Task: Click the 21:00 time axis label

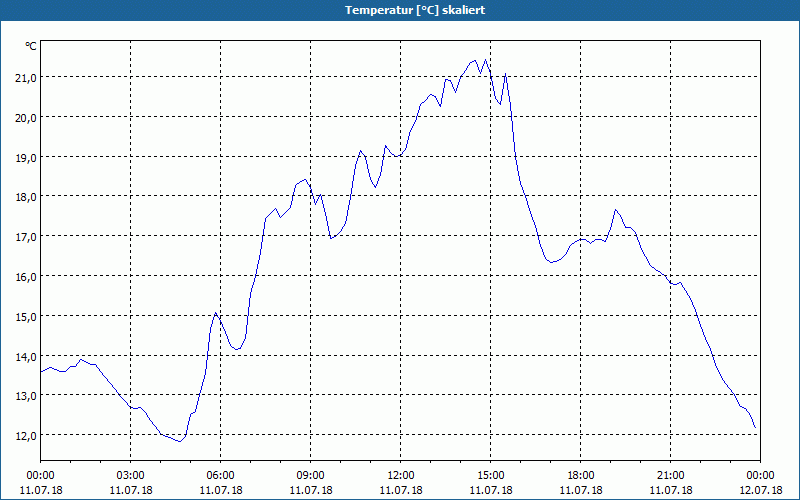Action: 670,476
